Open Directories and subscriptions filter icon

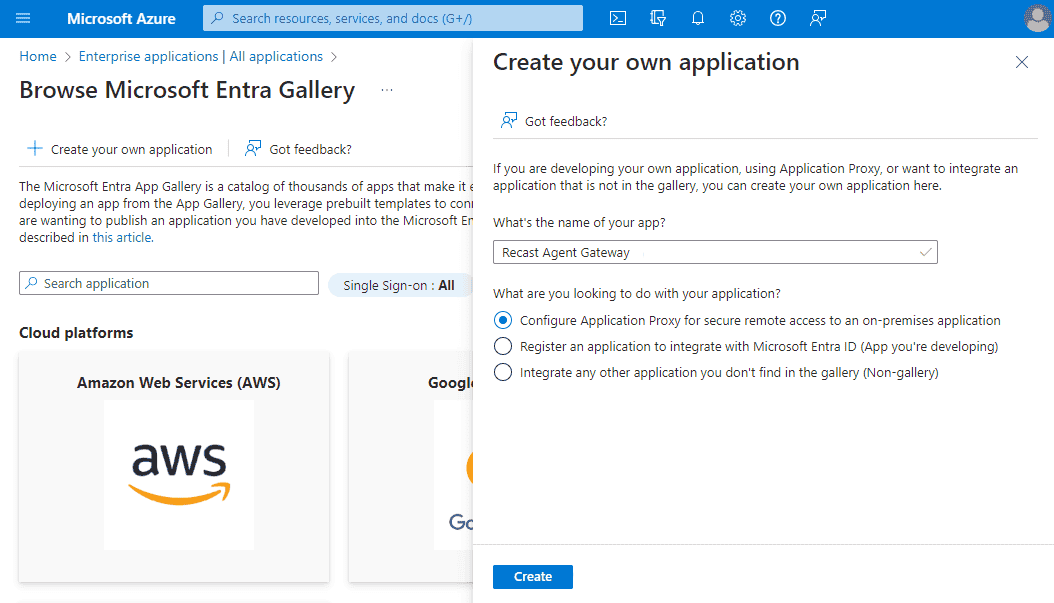click(x=658, y=18)
